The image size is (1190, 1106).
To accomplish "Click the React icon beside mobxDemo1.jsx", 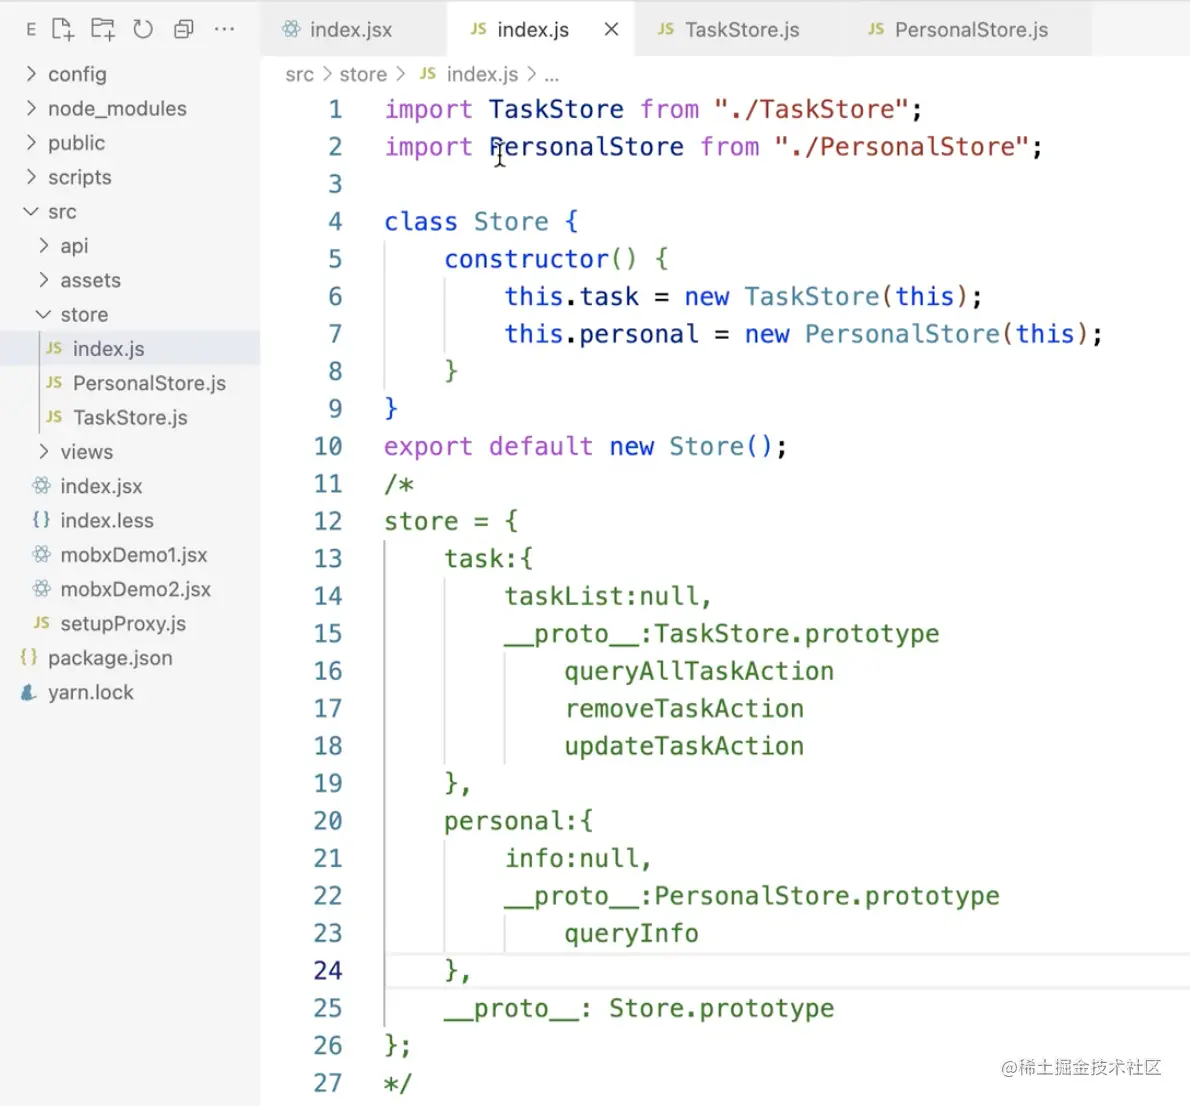I will point(42,554).
